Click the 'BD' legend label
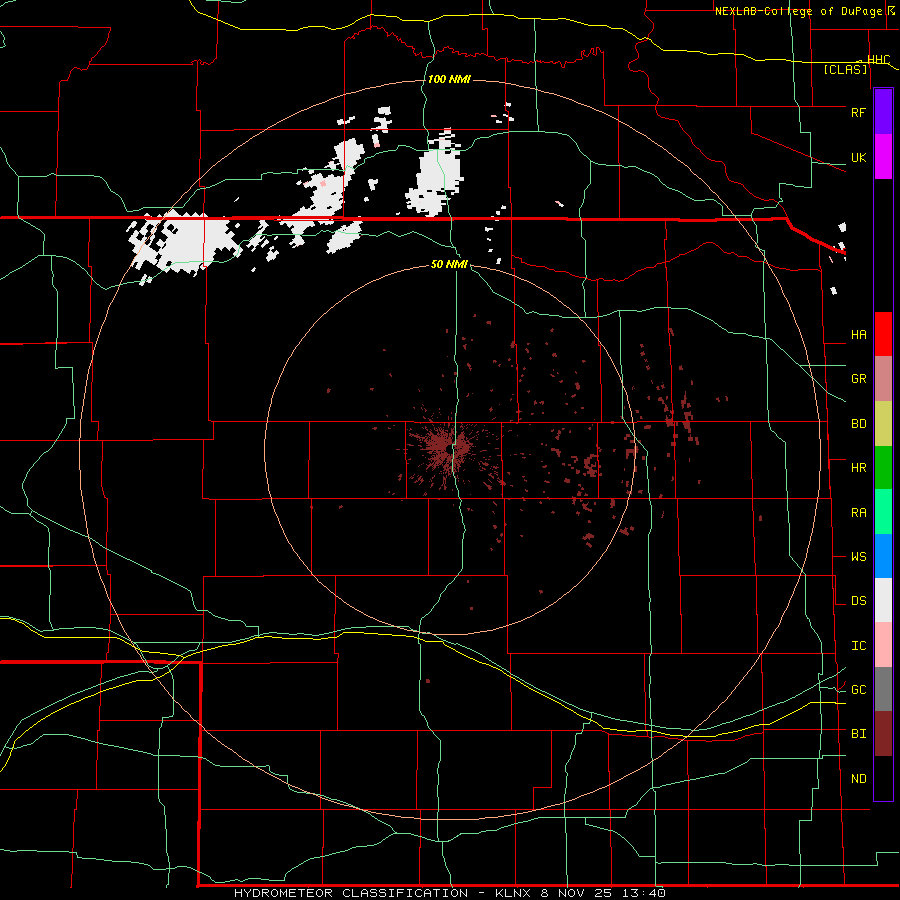 tap(858, 424)
